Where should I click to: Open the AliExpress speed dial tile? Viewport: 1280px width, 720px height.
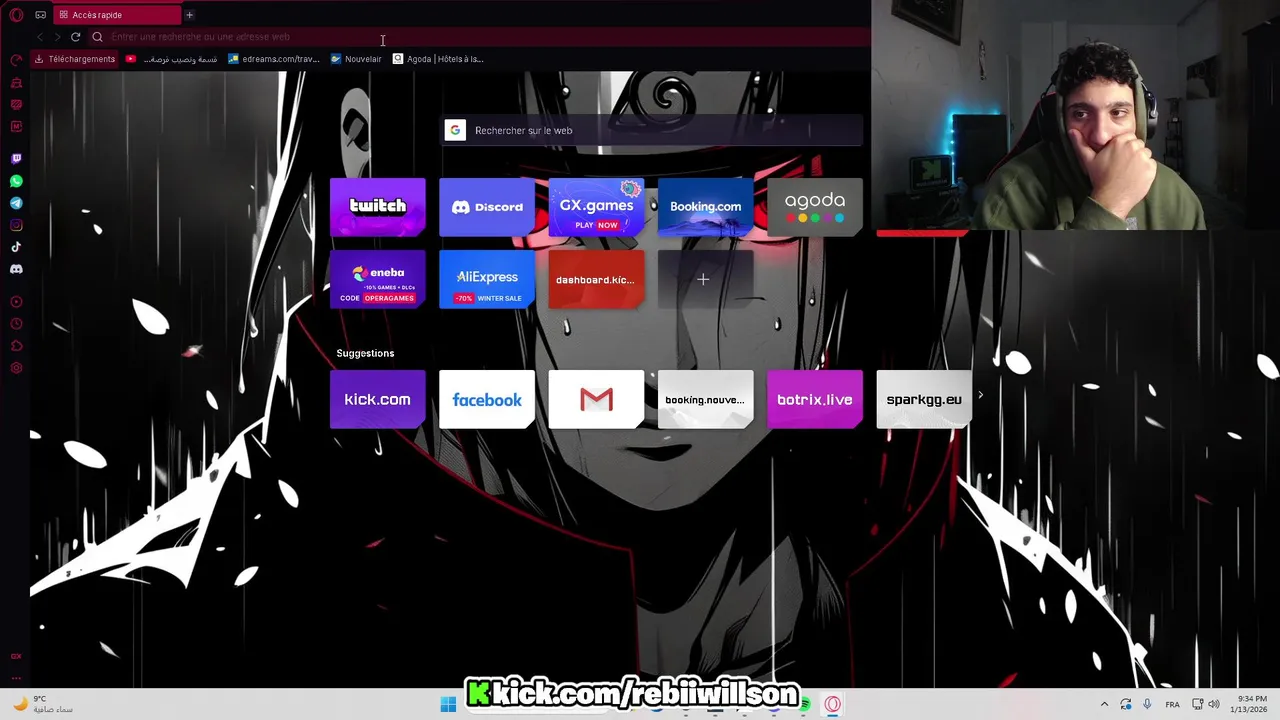(487, 279)
